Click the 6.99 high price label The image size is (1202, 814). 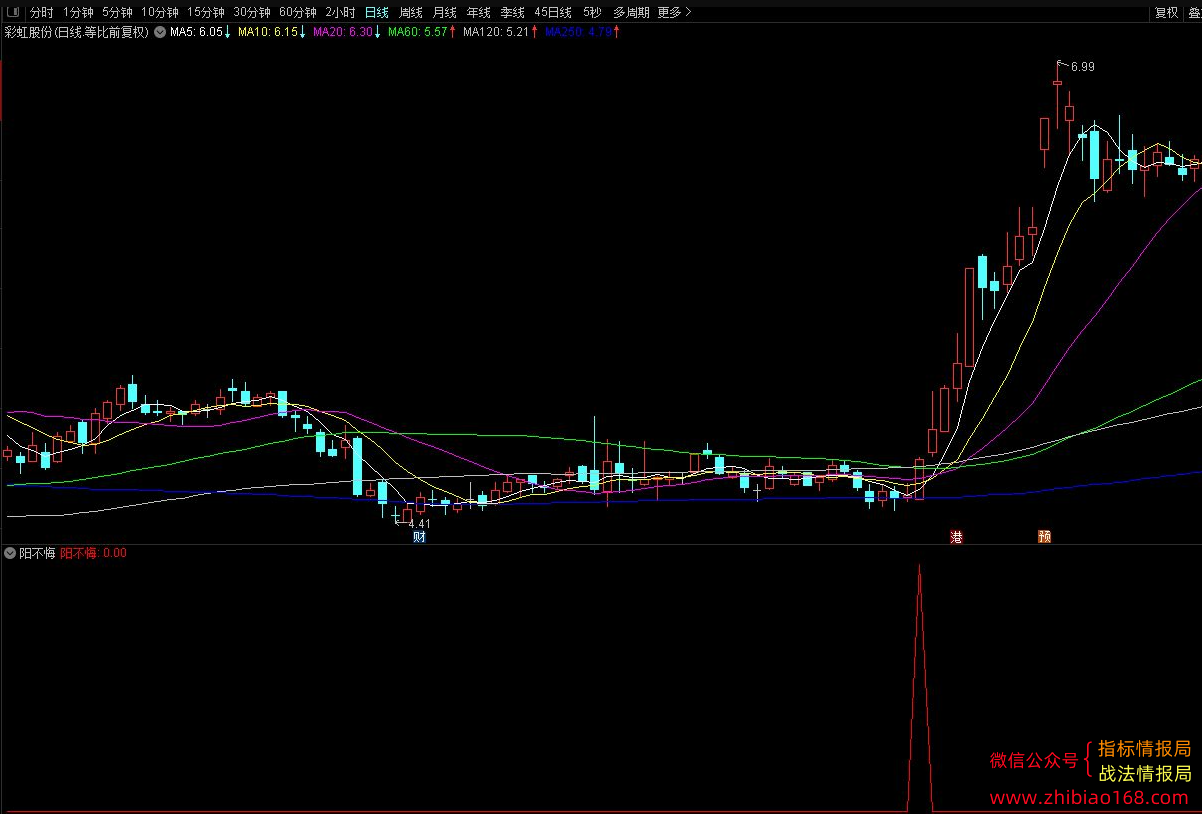click(x=1082, y=67)
